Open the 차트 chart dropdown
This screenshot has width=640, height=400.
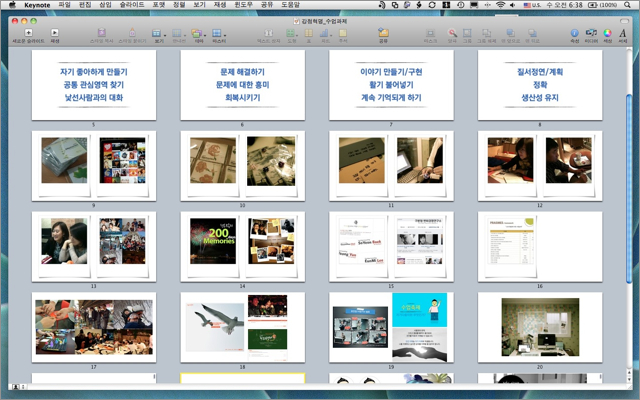point(325,36)
